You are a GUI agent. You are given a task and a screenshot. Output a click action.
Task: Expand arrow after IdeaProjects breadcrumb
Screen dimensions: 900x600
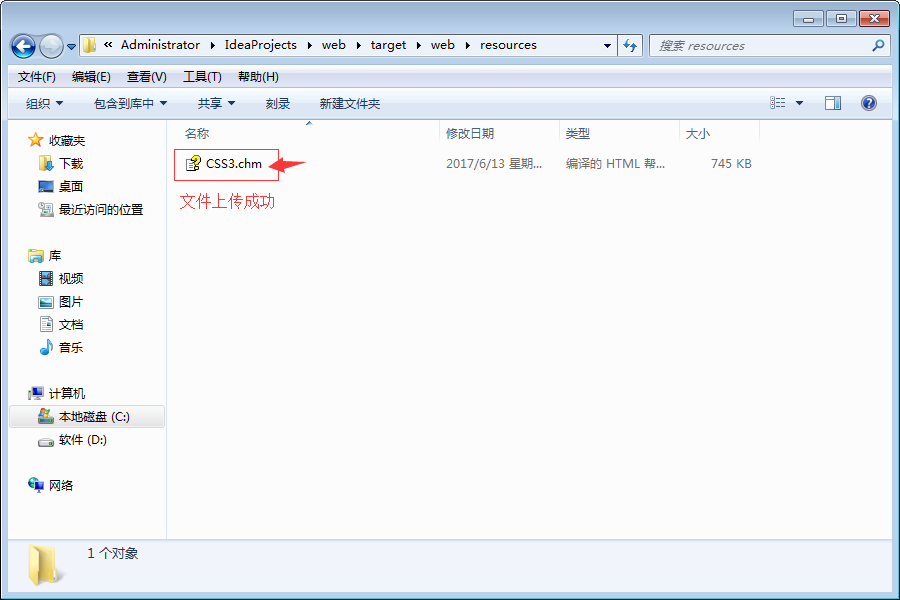click(x=309, y=45)
